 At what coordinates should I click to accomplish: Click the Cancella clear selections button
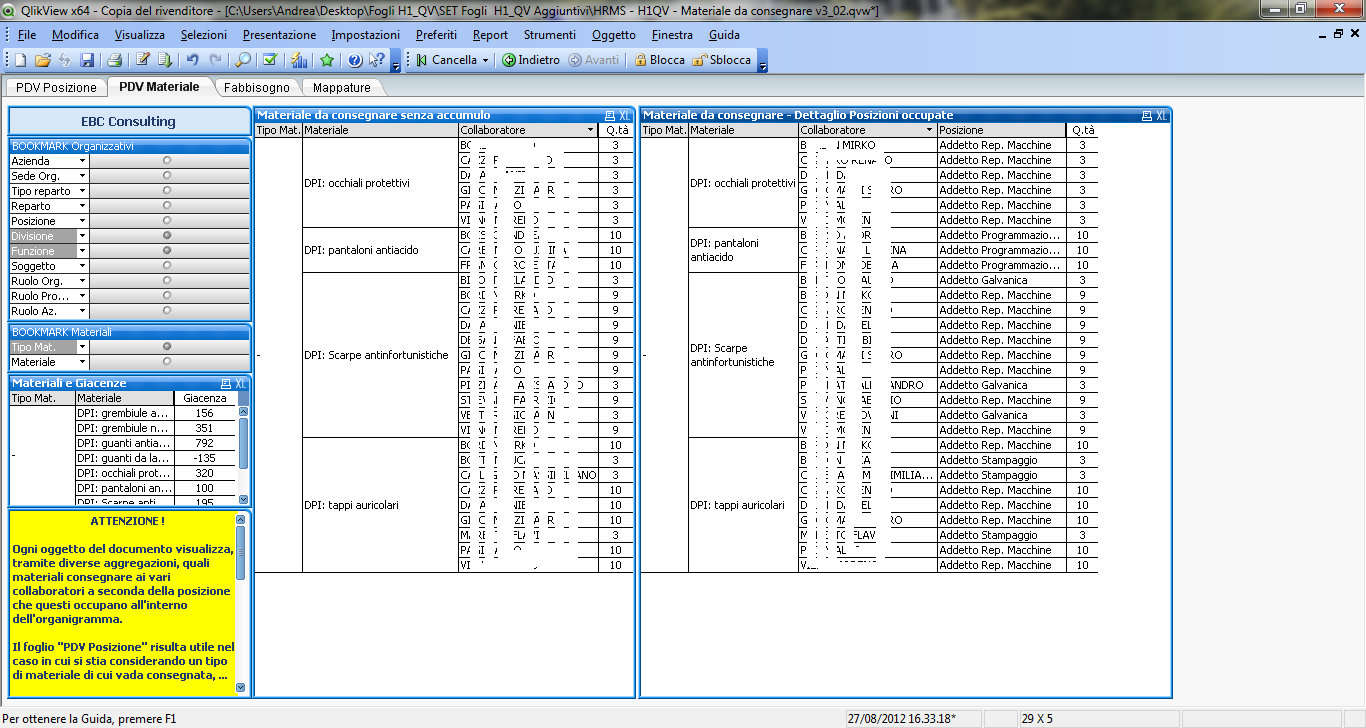[x=446, y=60]
